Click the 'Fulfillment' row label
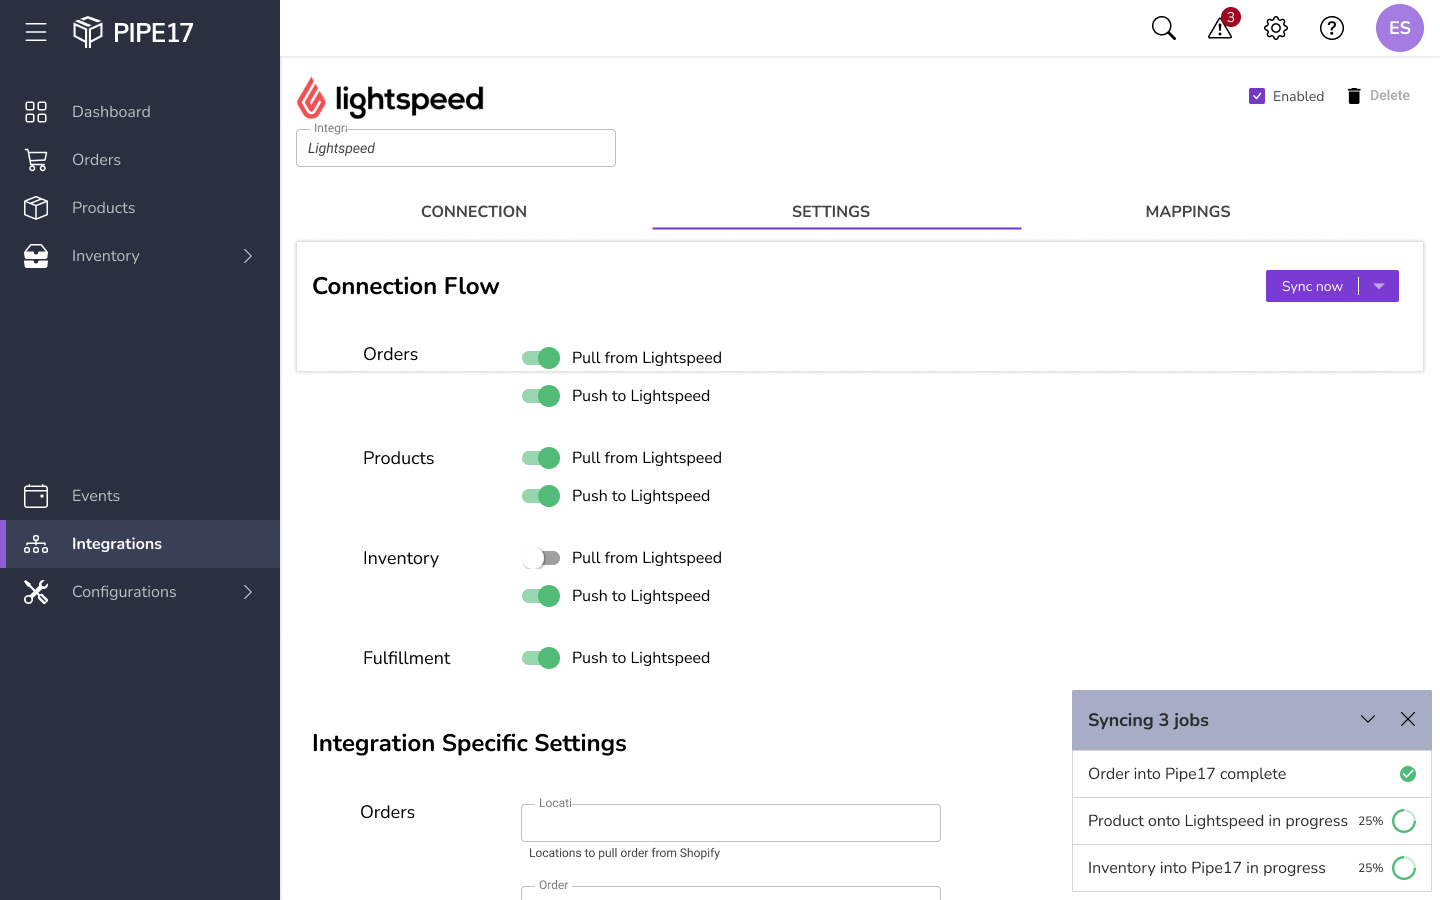The height and width of the screenshot is (900, 1440). coord(406,658)
